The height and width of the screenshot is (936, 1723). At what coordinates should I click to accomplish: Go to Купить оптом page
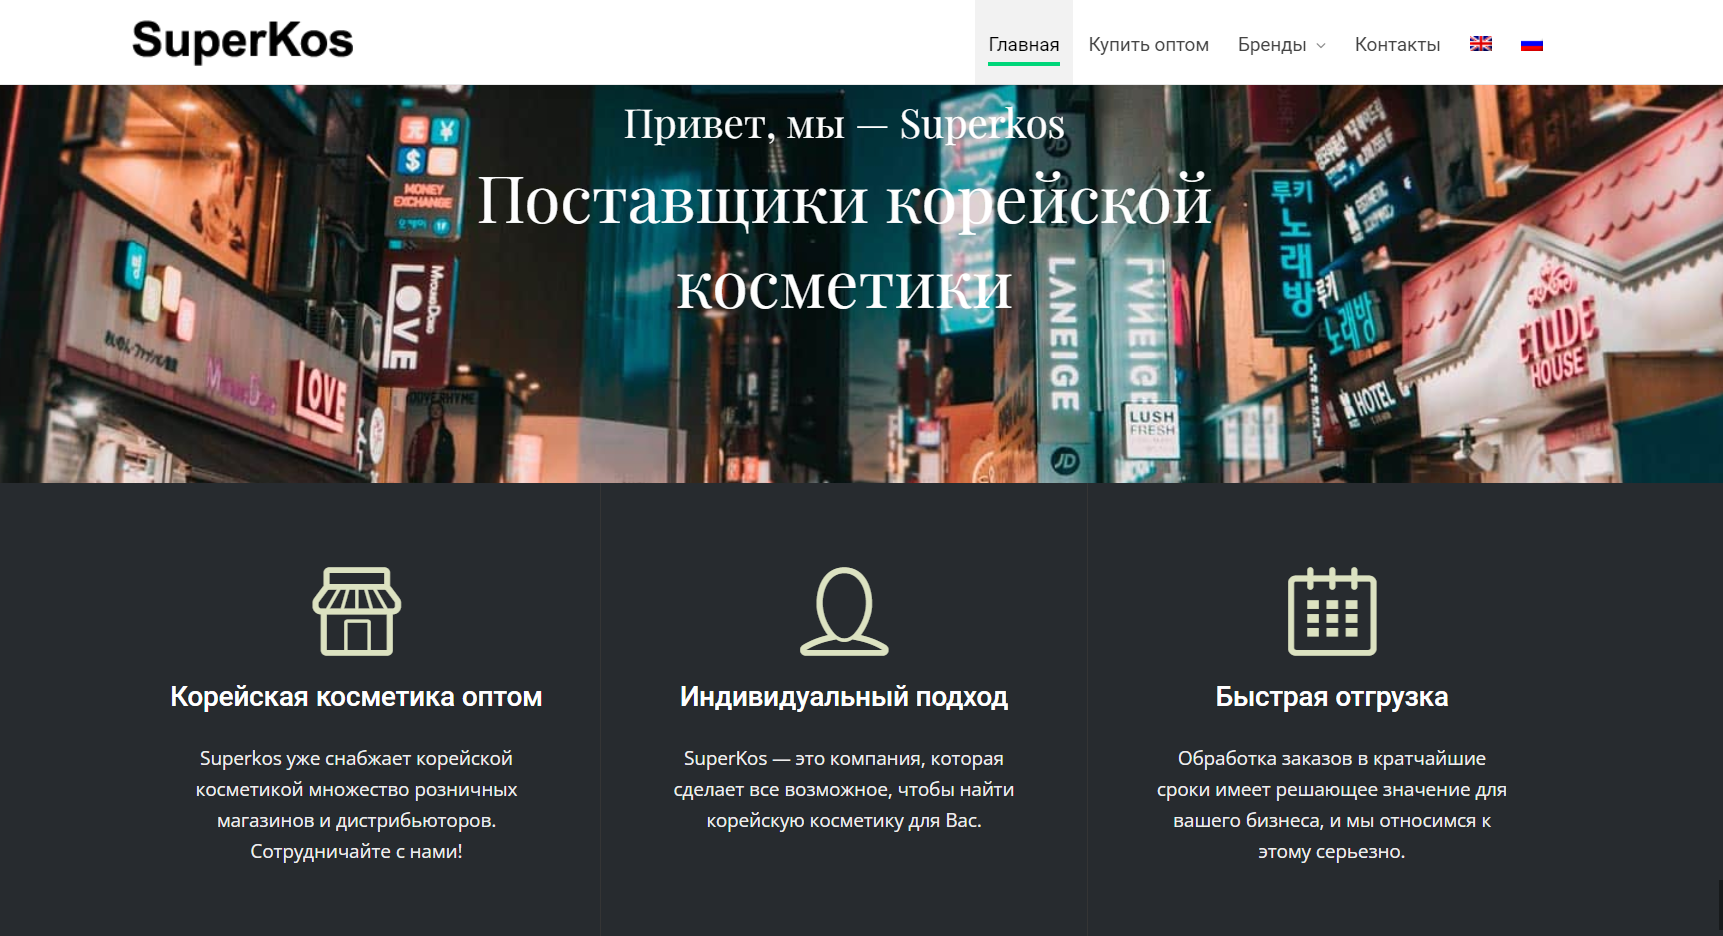pos(1149,44)
